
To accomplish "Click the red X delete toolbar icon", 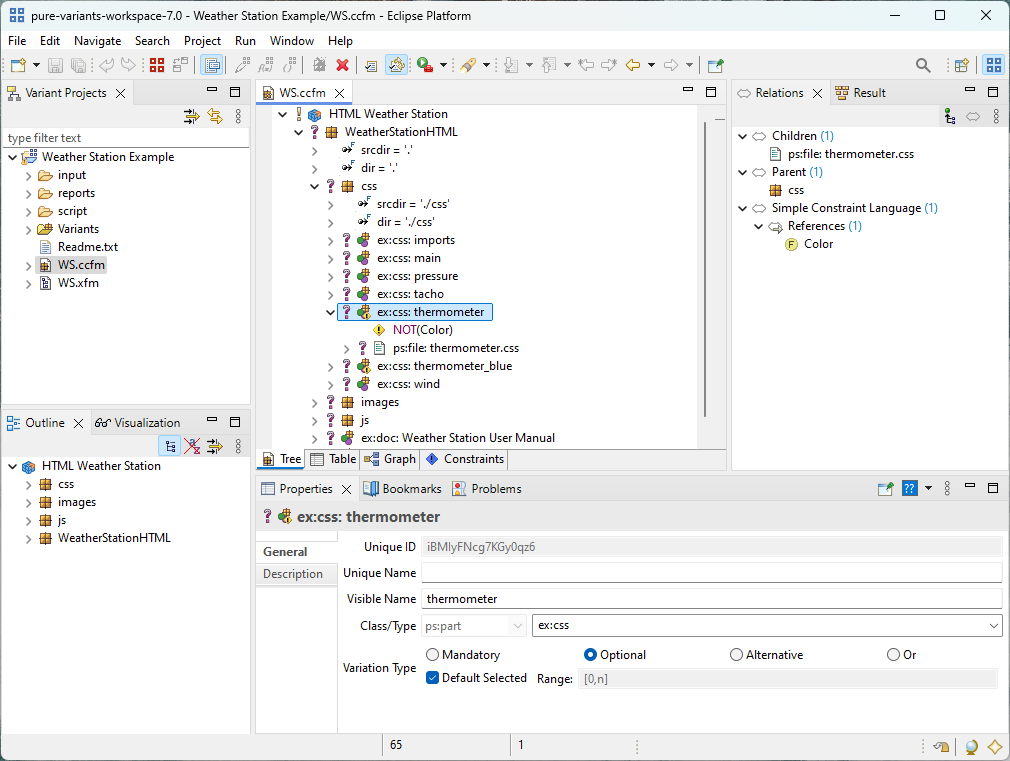I will pyautogui.click(x=342, y=65).
